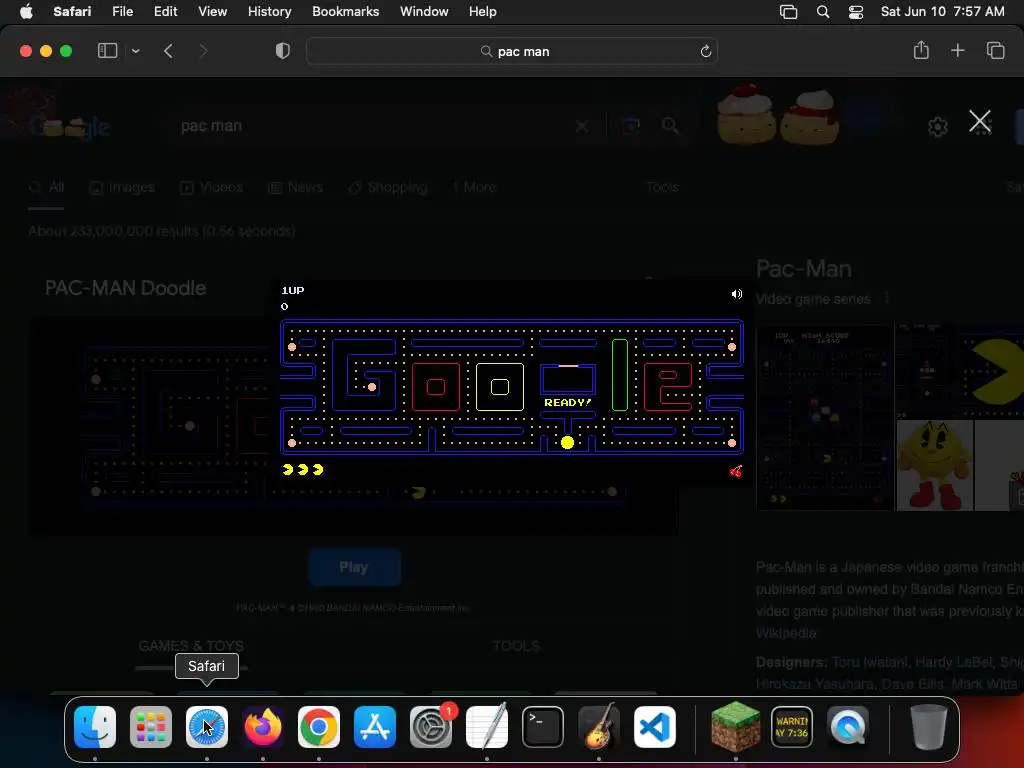The width and height of the screenshot is (1024, 768).
Task: Open Finder from the Dock
Action: click(95, 726)
